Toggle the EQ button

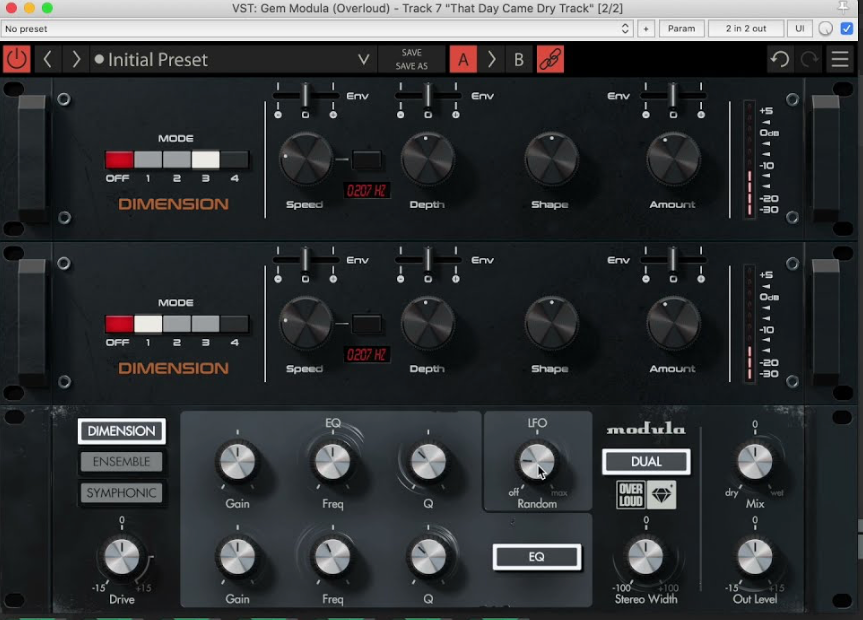pyautogui.click(x=537, y=557)
